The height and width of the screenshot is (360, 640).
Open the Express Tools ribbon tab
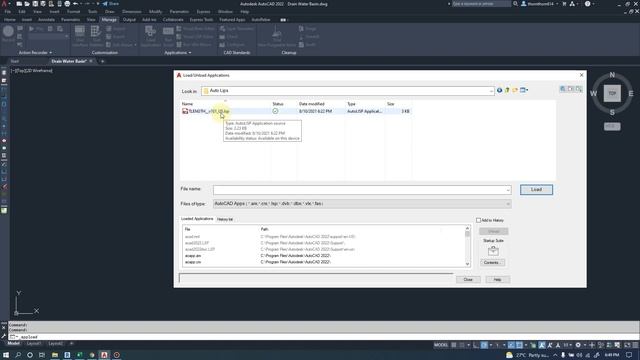click(201, 20)
